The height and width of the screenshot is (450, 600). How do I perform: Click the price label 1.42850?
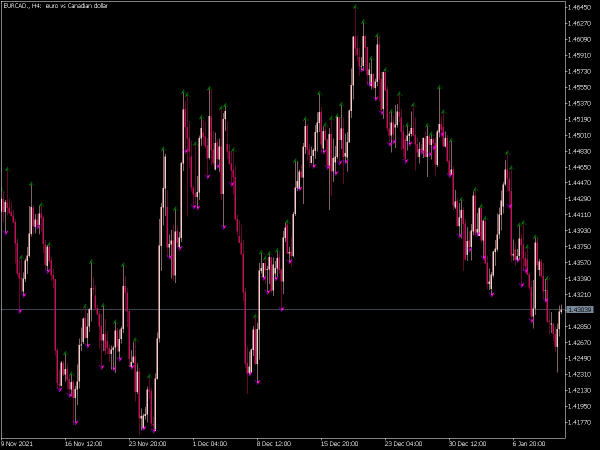tap(580, 326)
